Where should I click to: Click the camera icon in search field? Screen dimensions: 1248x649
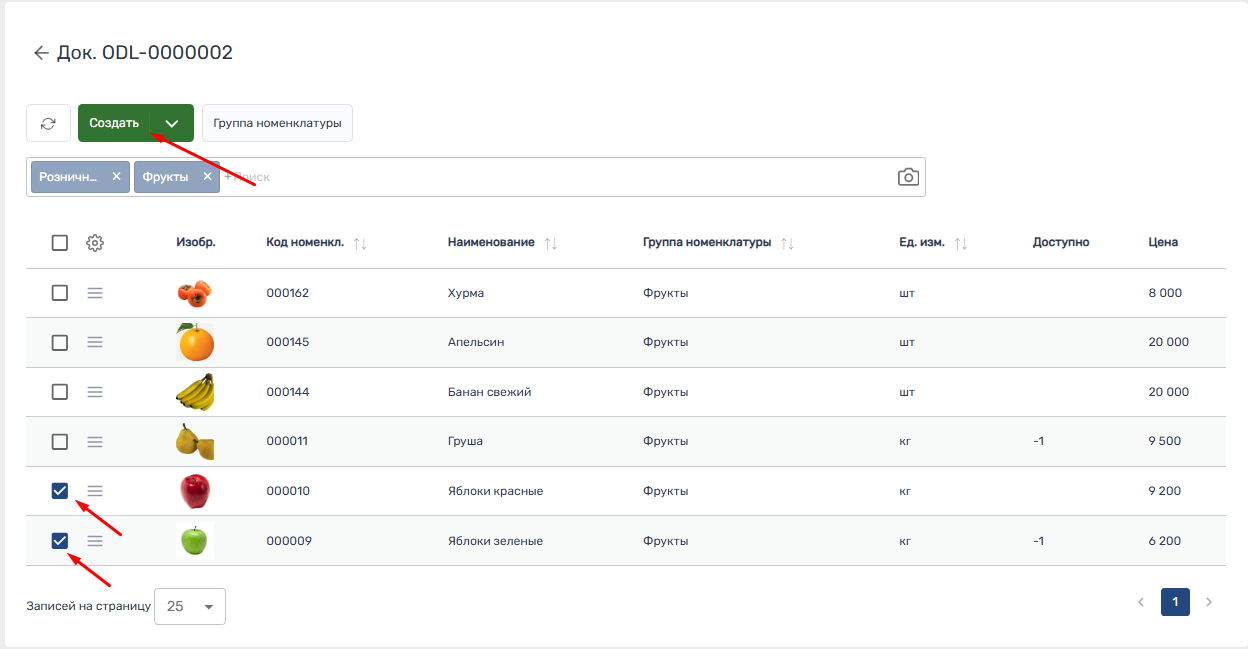907,177
